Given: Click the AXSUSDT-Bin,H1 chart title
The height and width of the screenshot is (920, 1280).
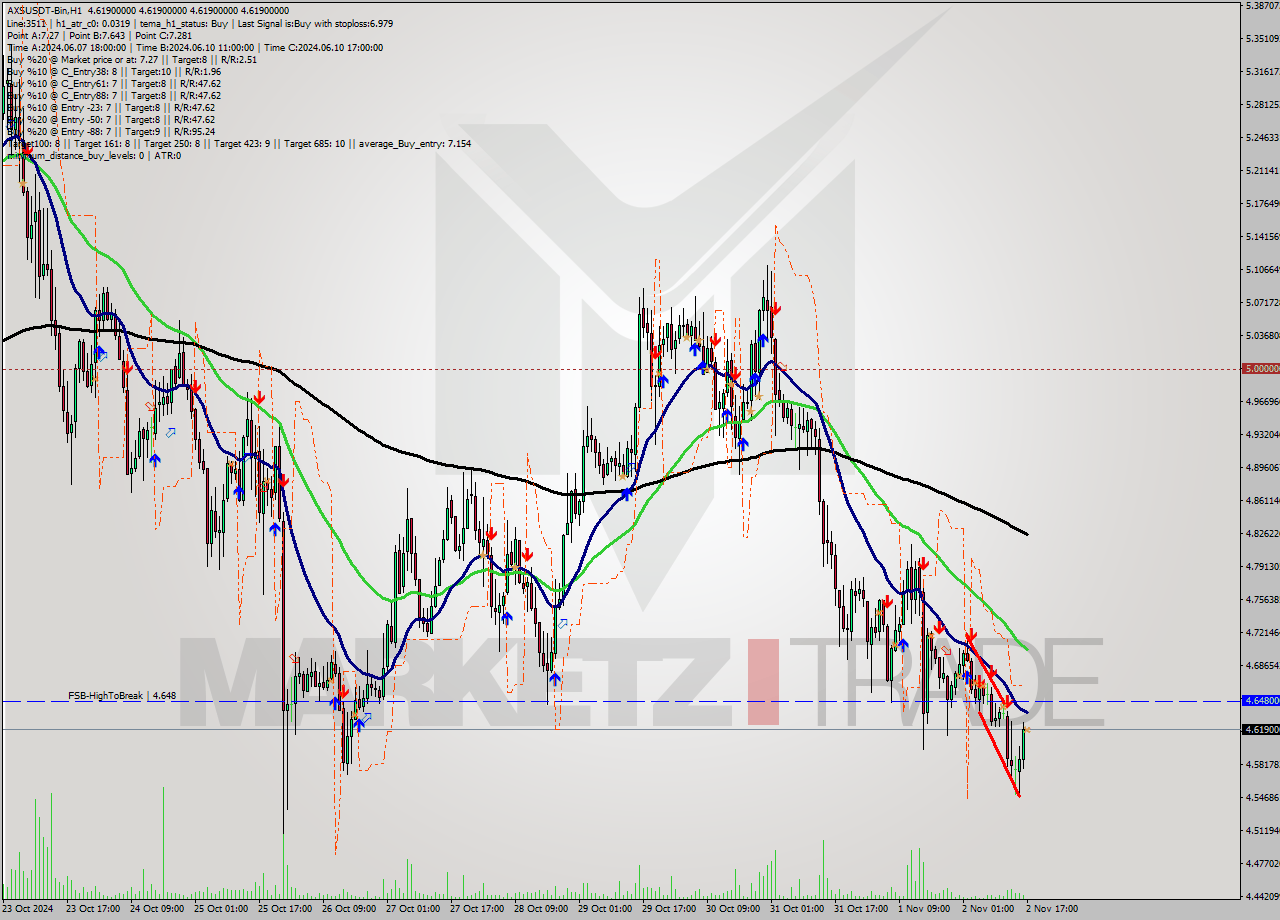Looking at the screenshot, I should 45,10.
